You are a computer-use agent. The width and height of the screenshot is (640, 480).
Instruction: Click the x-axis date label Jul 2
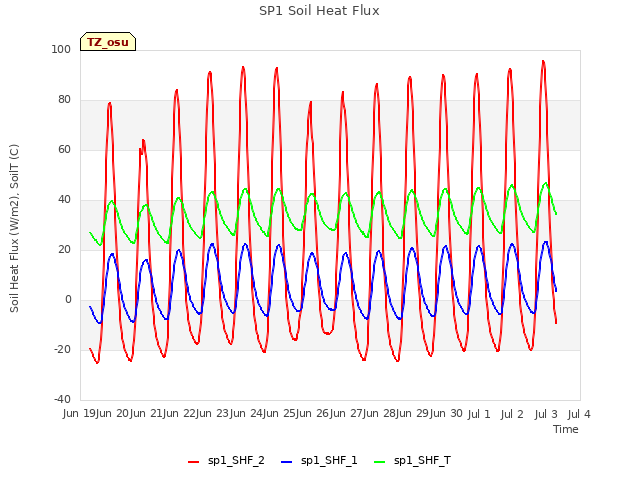[x=512, y=414]
